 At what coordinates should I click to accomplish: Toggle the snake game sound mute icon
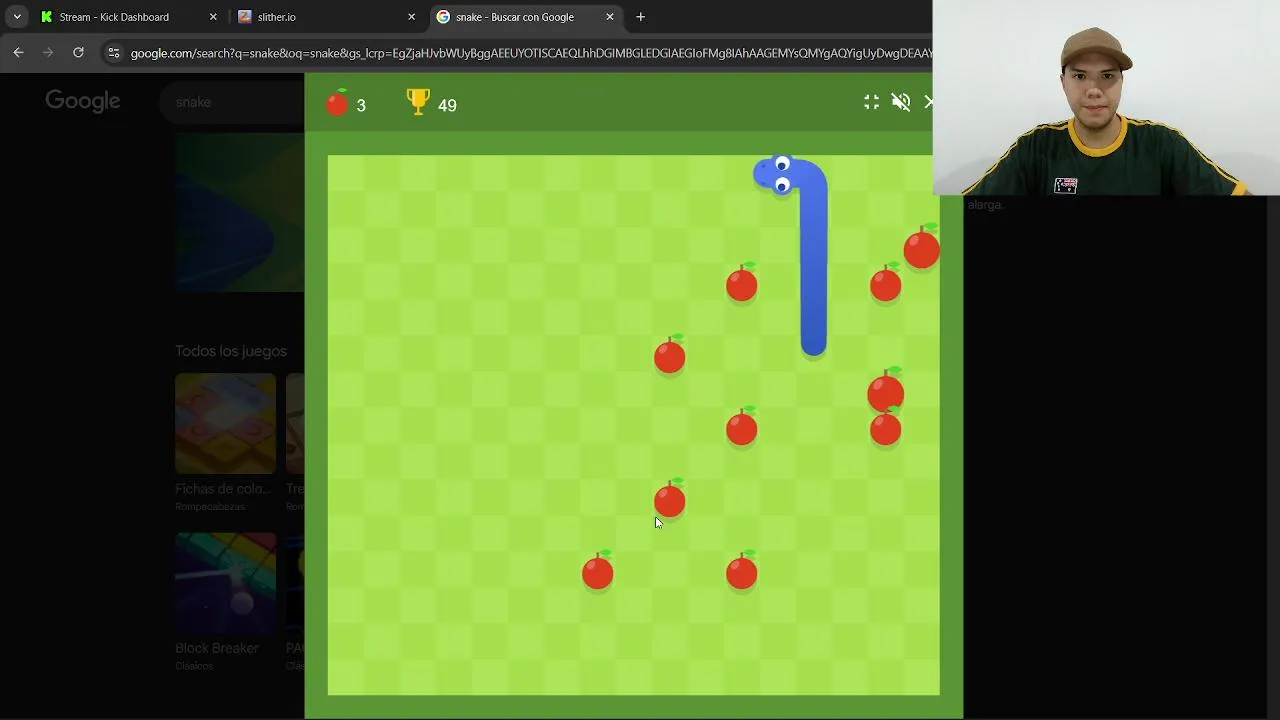[901, 102]
